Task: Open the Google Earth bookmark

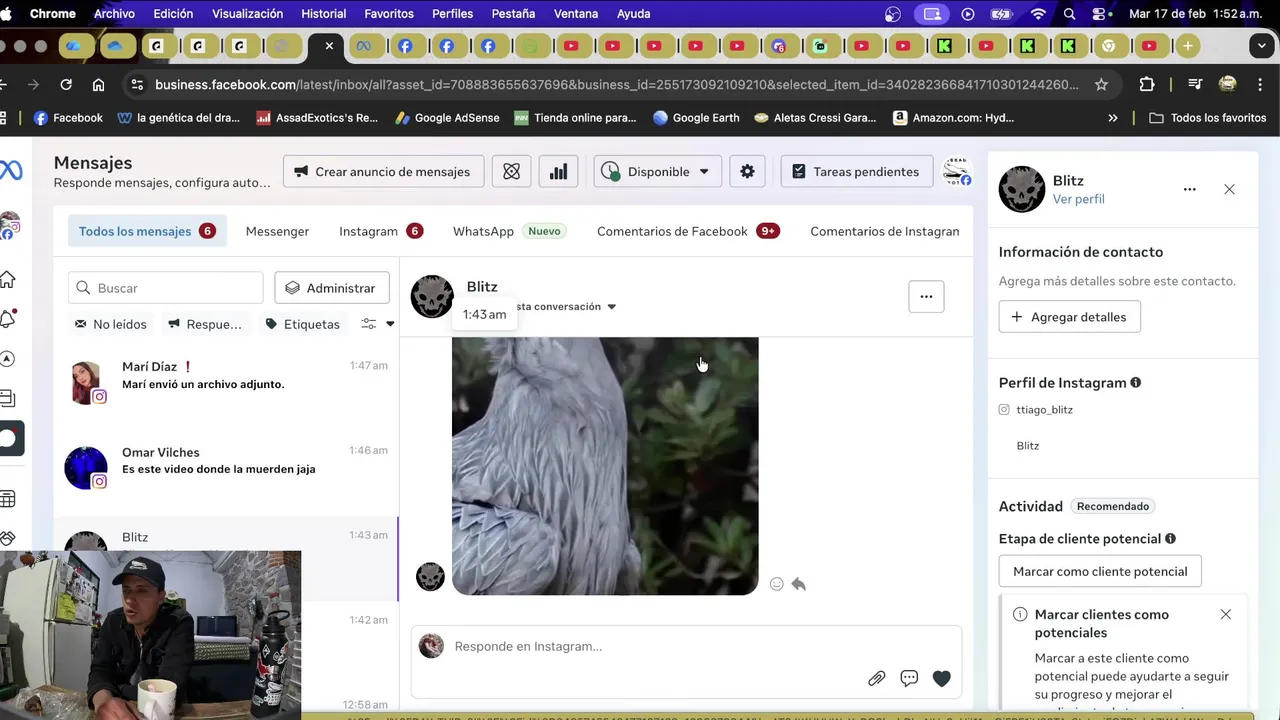Action: click(696, 118)
